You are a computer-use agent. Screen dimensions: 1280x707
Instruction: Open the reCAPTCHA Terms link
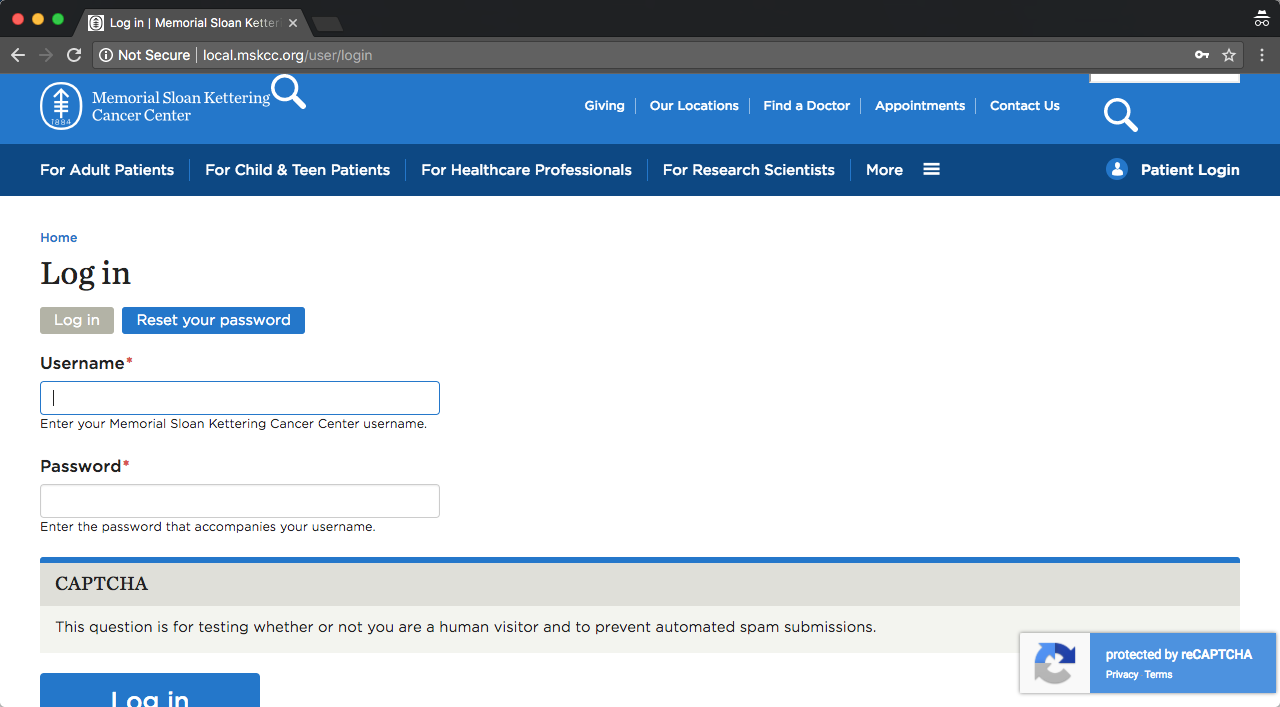click(1158, 675)
